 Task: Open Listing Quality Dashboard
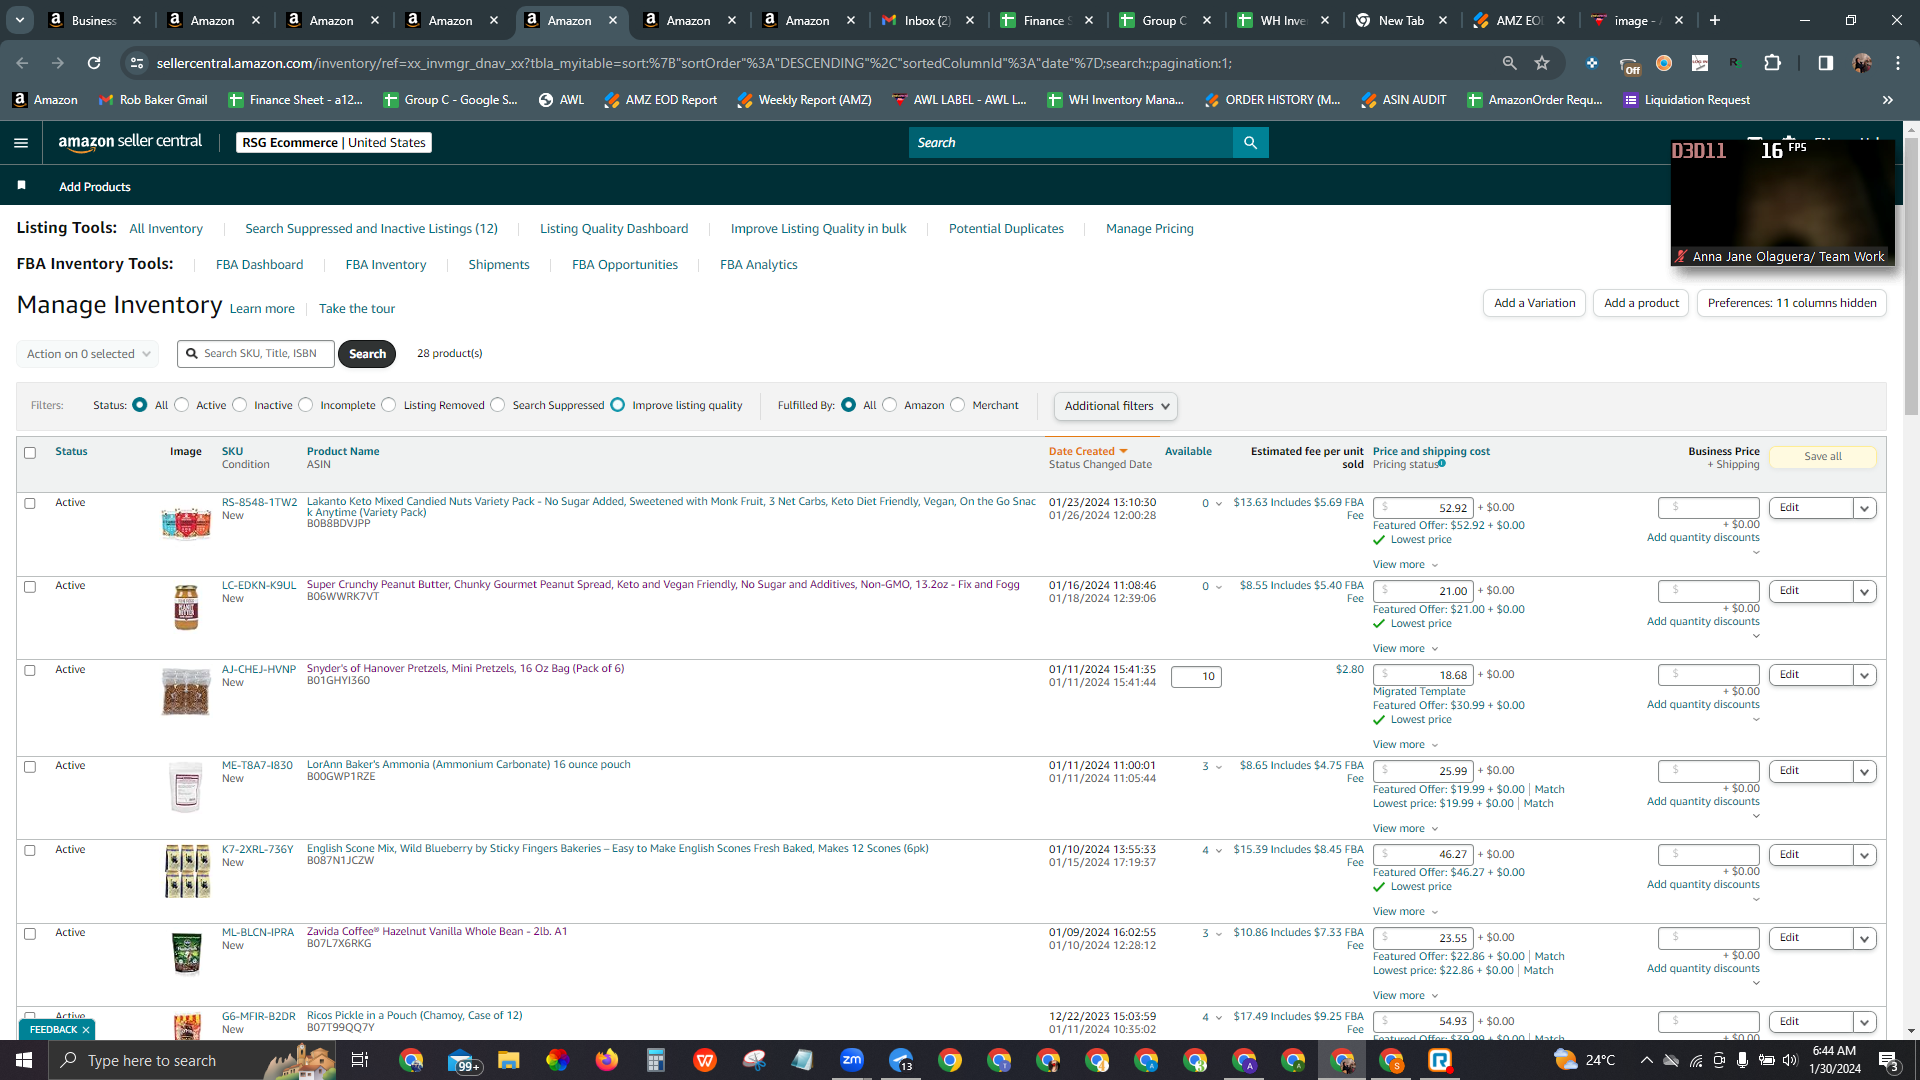pyautogui.click(x=614, y=229)
